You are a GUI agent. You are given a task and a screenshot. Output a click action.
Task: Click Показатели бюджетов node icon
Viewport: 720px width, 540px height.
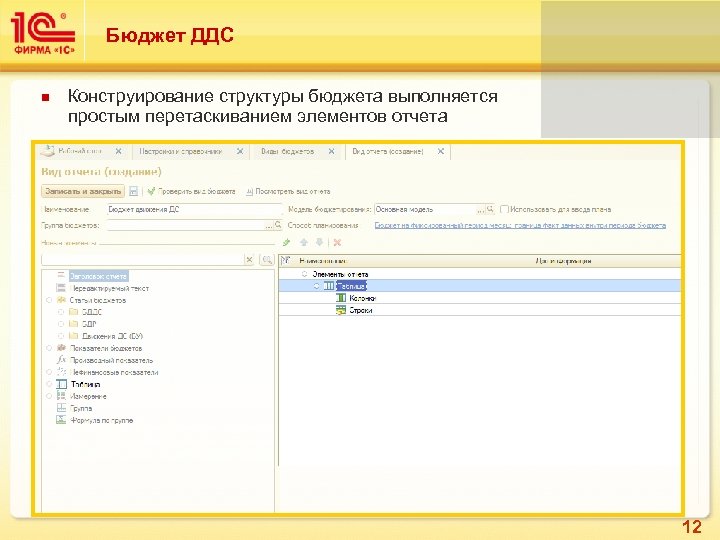coord(61,348)
